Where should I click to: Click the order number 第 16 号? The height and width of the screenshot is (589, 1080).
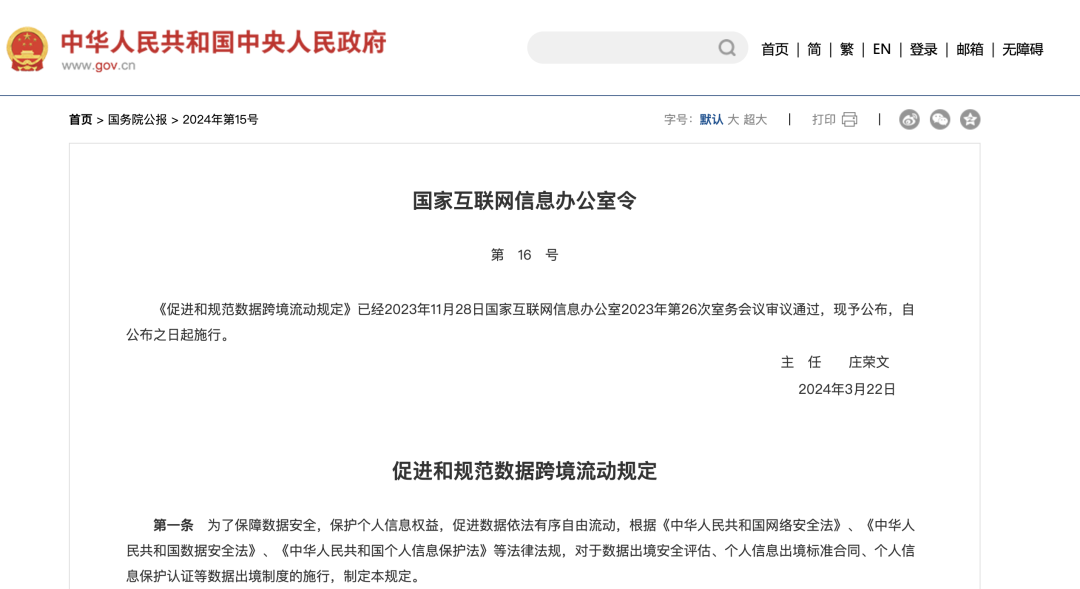point(524,255)
